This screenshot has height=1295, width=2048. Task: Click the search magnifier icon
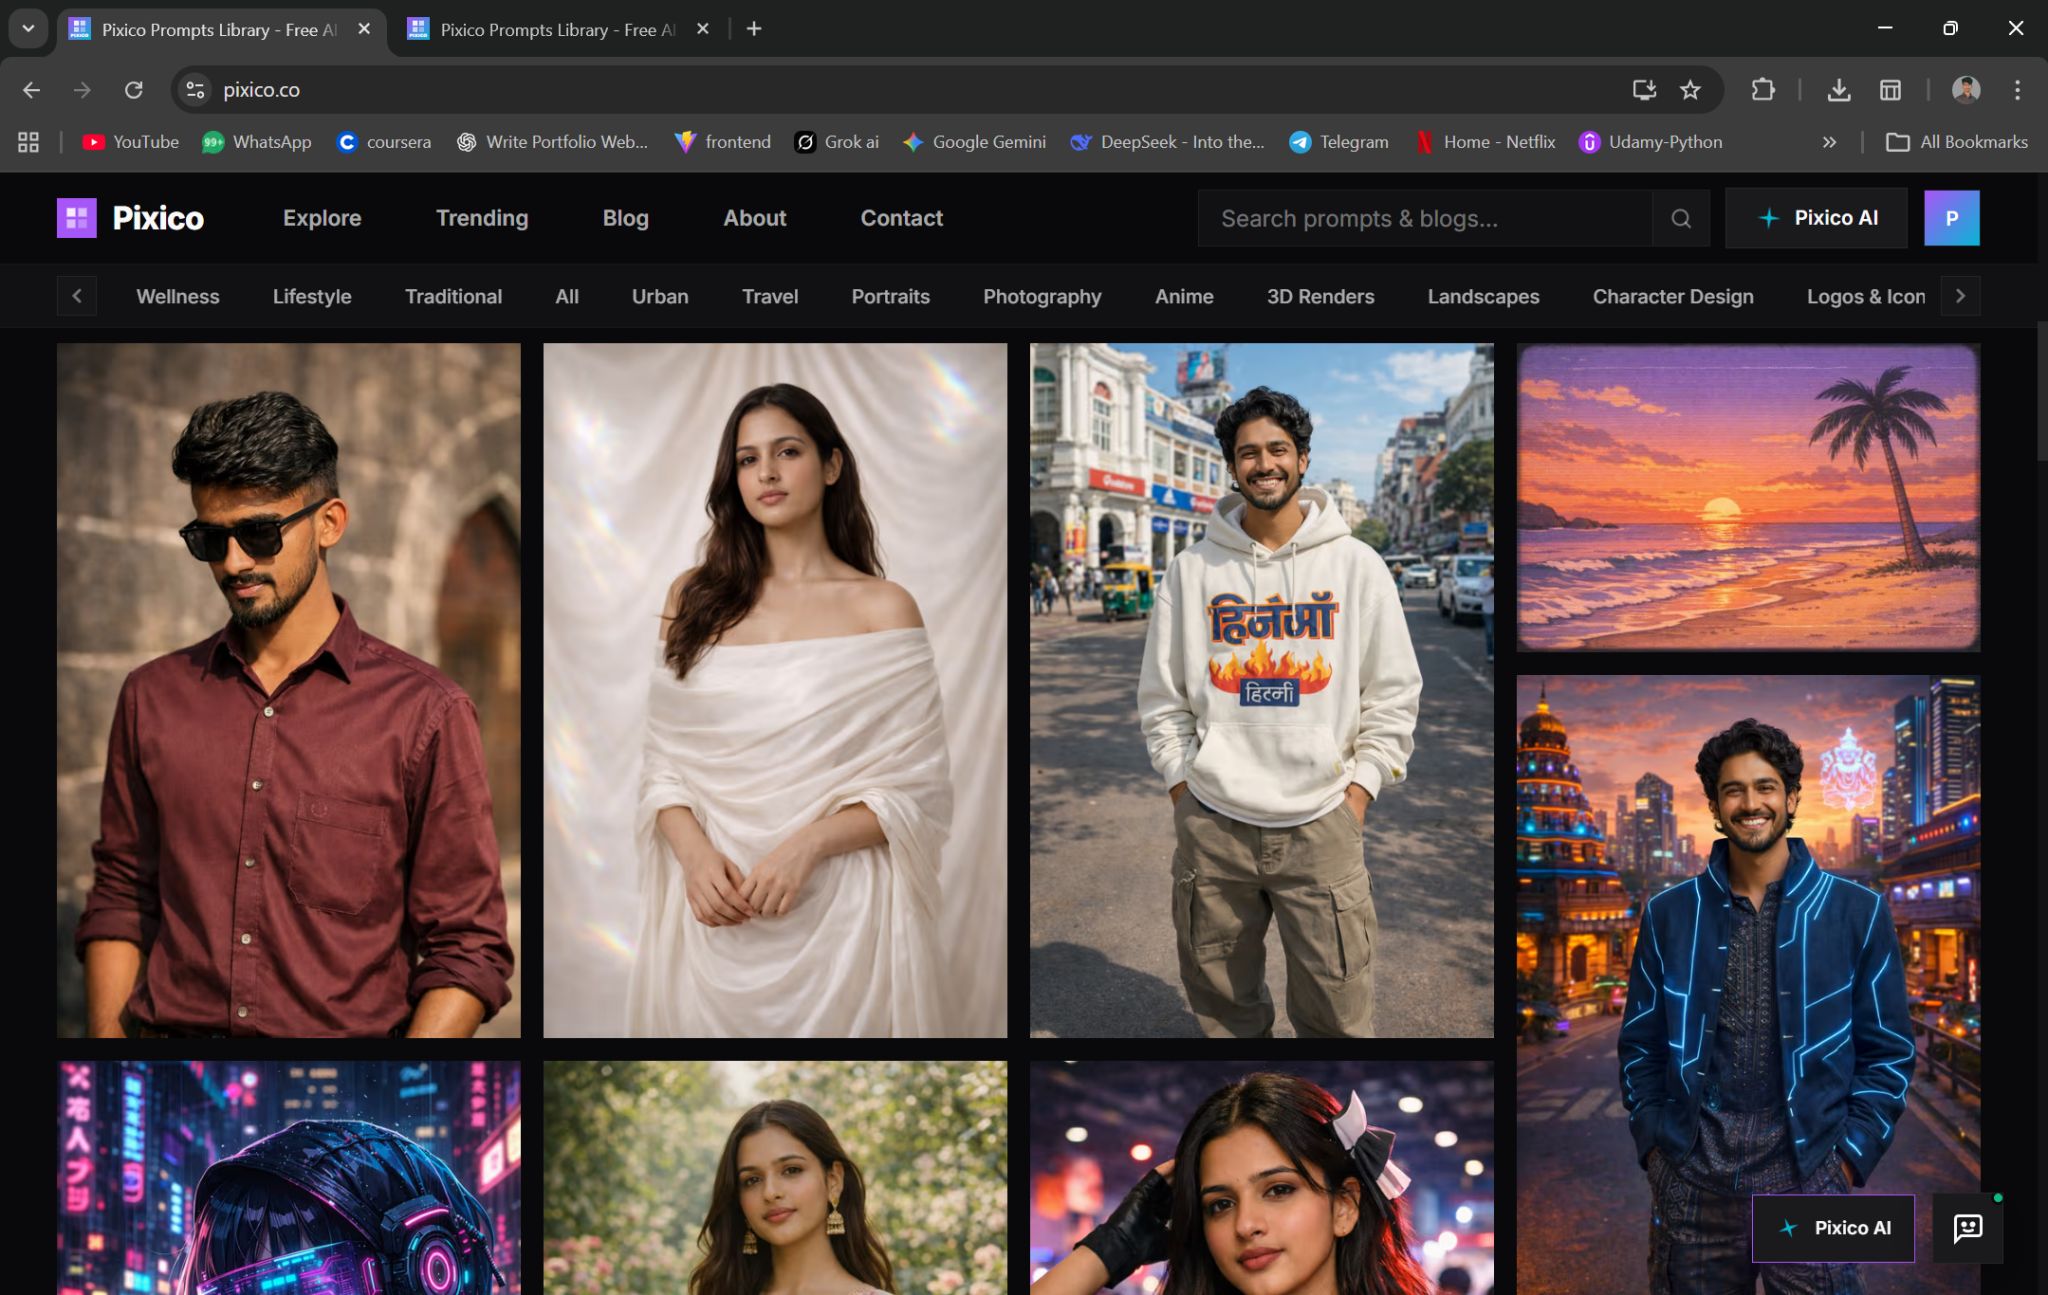pos(1681,218)
